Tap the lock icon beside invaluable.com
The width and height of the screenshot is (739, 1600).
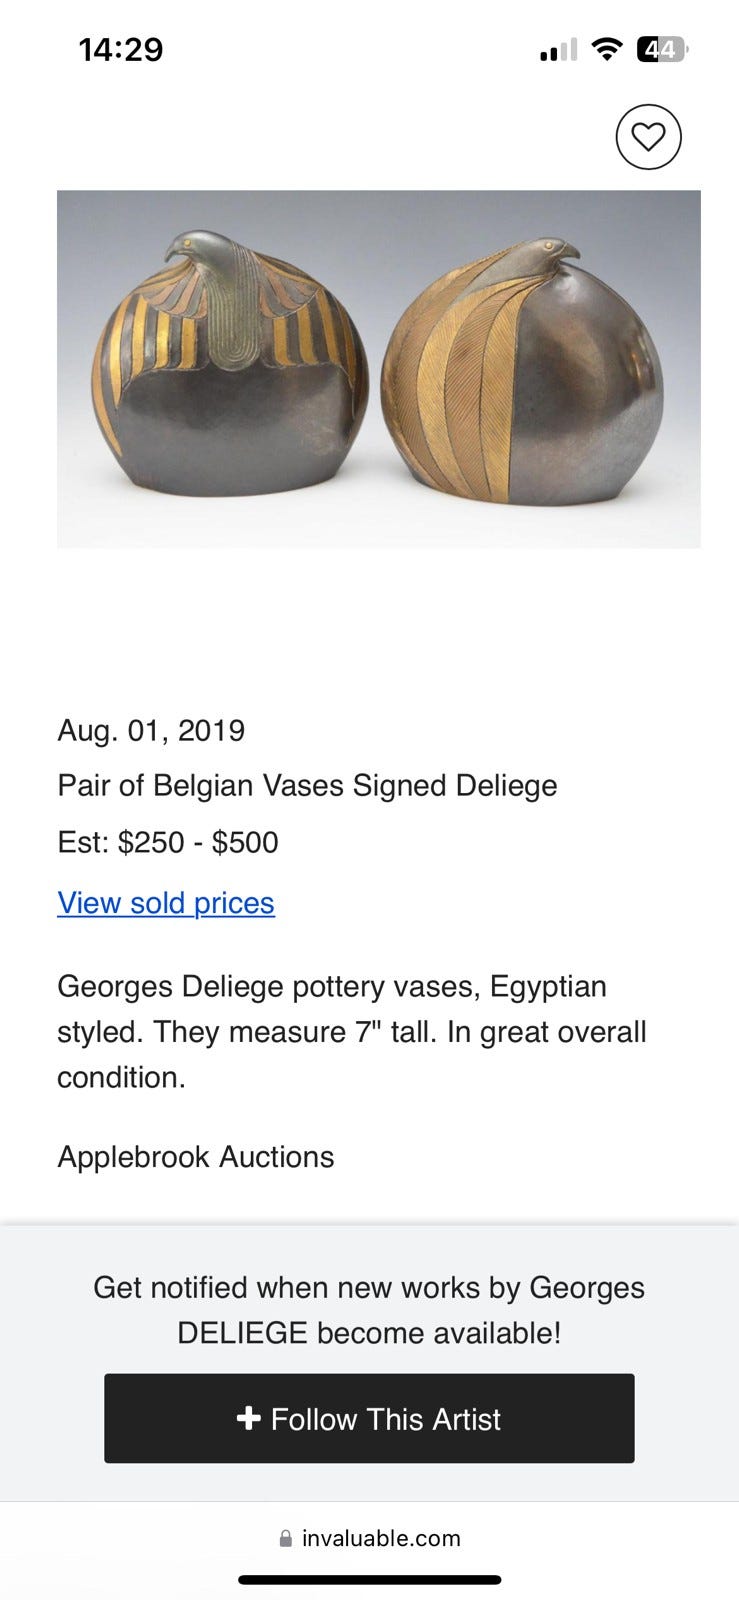(x=286, y=1538)
